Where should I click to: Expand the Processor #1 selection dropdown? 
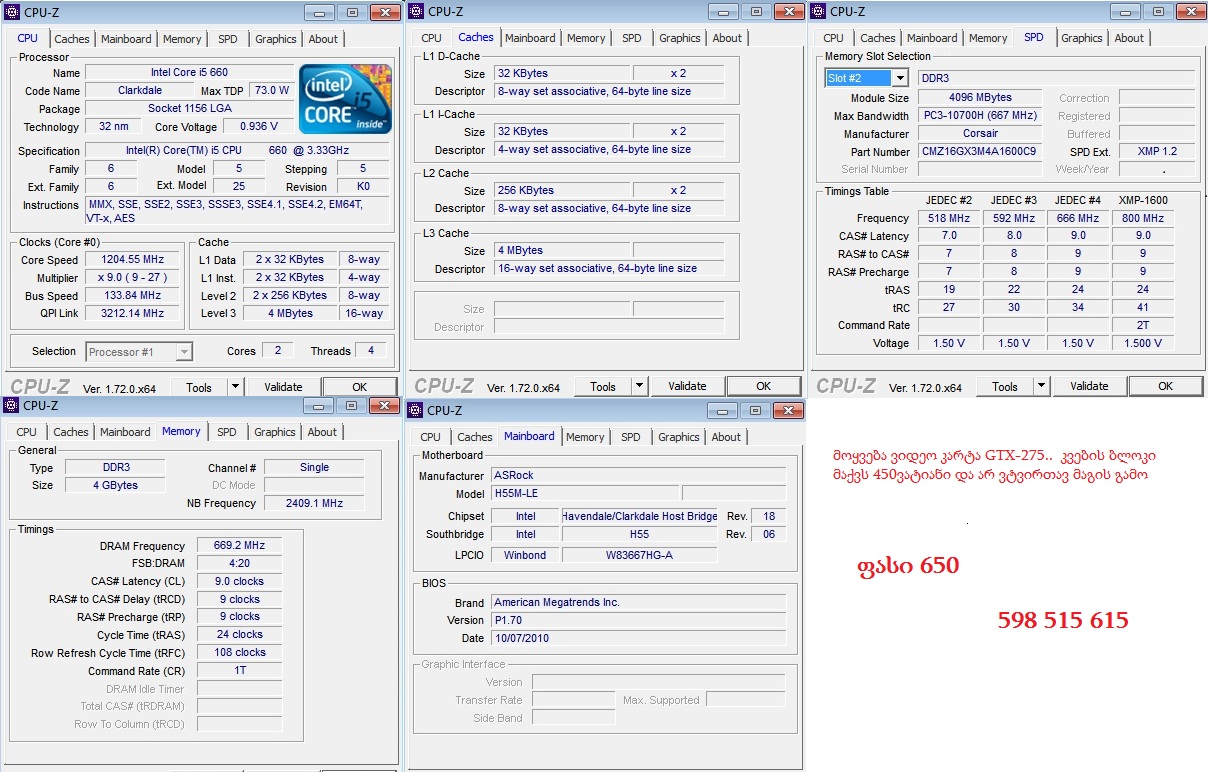tap(183, 352)
